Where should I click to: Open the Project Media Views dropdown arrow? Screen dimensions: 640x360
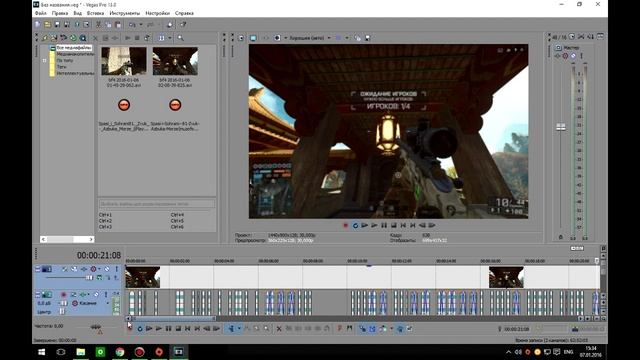click(x=170, y=38)
